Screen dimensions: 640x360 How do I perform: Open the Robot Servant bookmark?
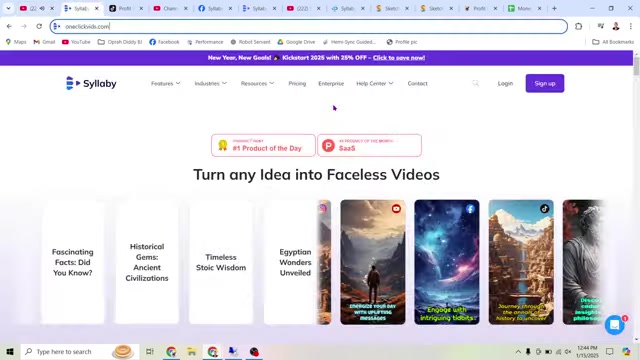[x=250, y=42]
